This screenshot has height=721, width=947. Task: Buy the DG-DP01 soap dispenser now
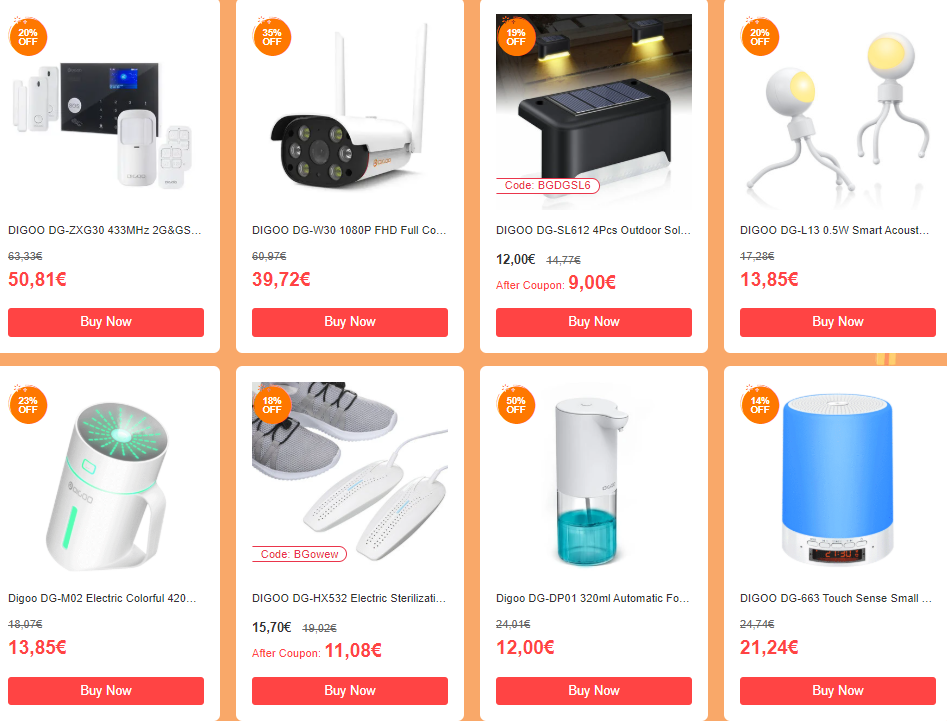point(594,690)
